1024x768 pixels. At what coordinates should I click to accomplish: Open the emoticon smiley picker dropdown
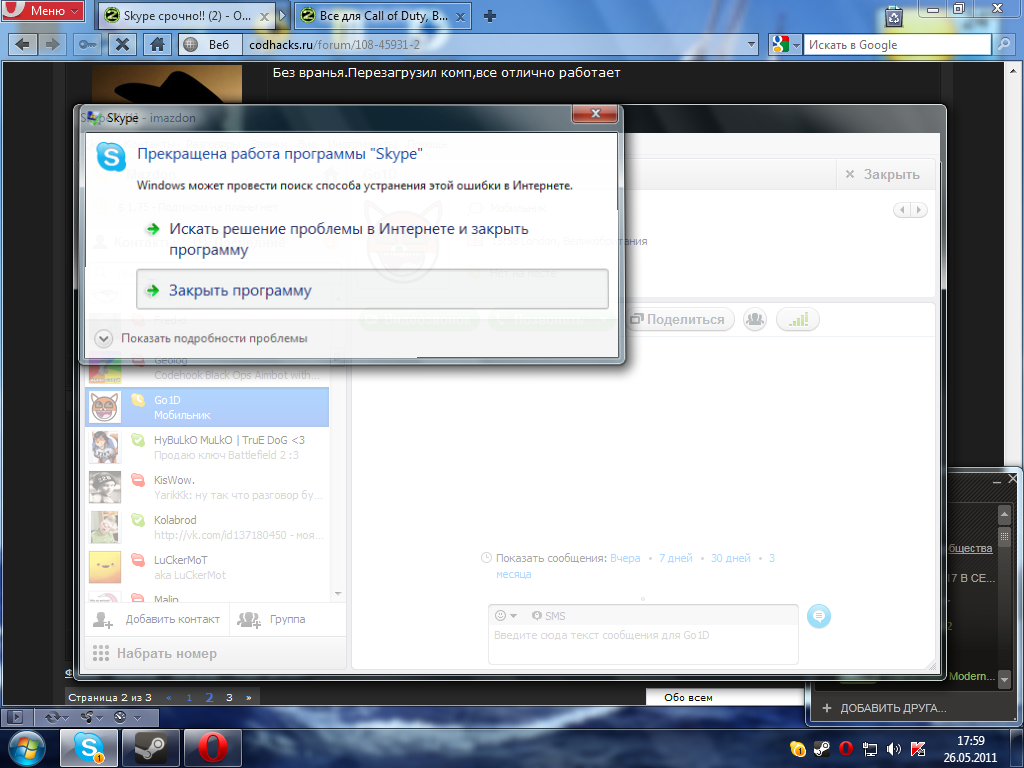click(x=505, y=615)
